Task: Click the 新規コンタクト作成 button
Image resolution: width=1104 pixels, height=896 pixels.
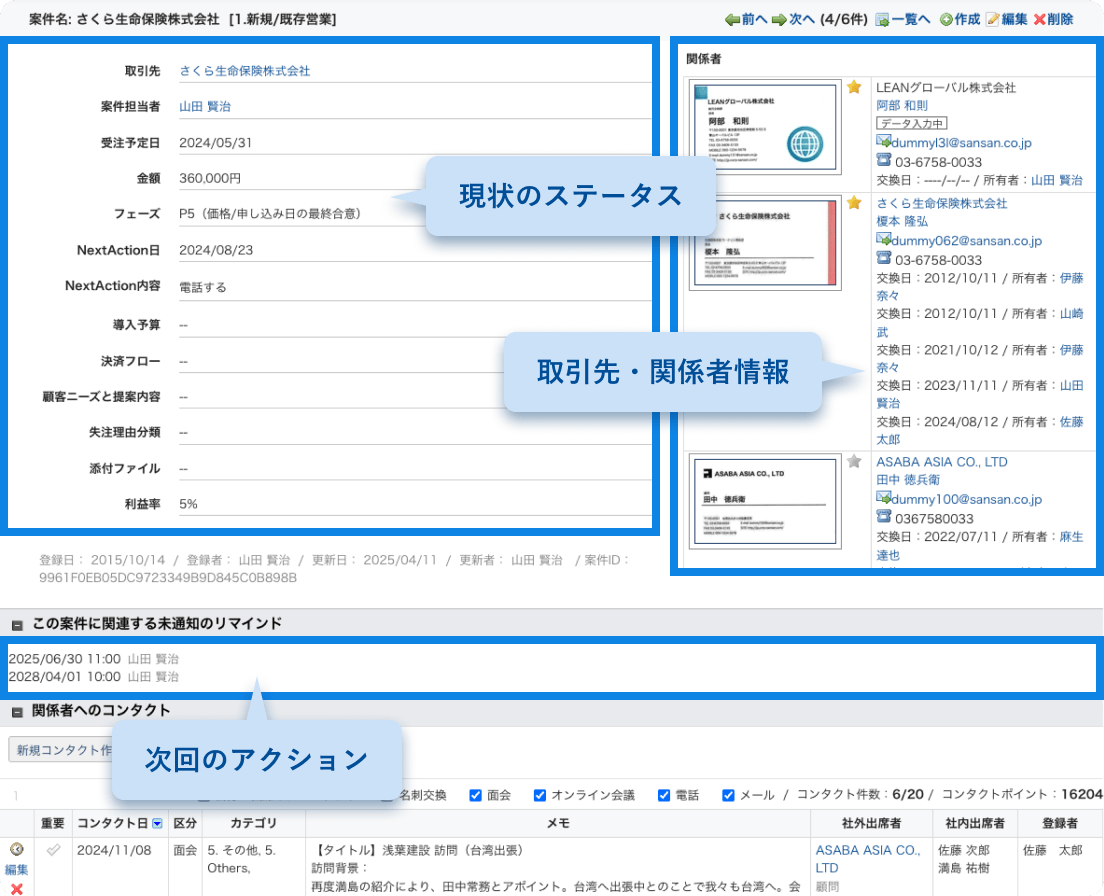Action: click(x=63, y=750)
